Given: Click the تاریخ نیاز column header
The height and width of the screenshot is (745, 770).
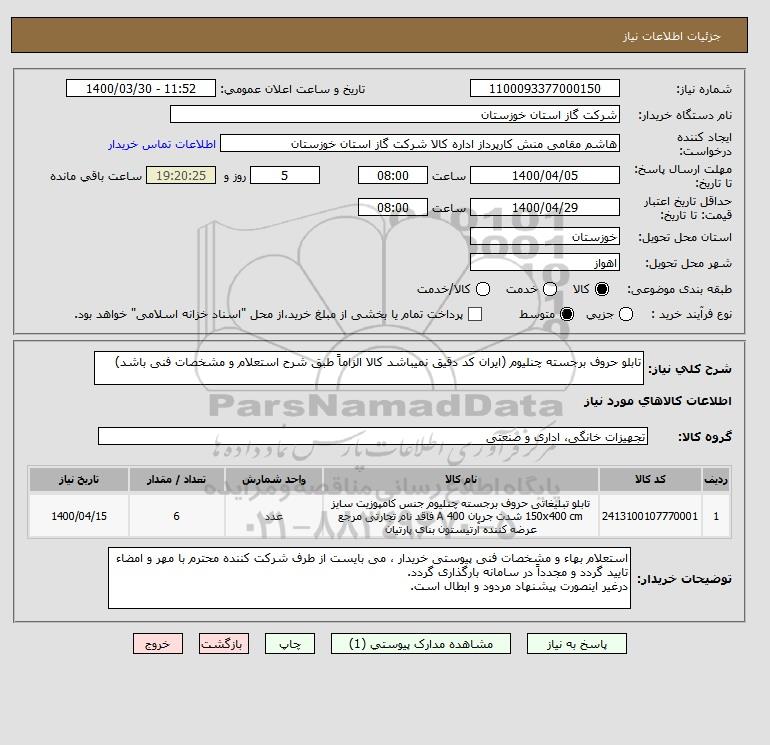Looking at the screenshot, I should click(79, 479).
